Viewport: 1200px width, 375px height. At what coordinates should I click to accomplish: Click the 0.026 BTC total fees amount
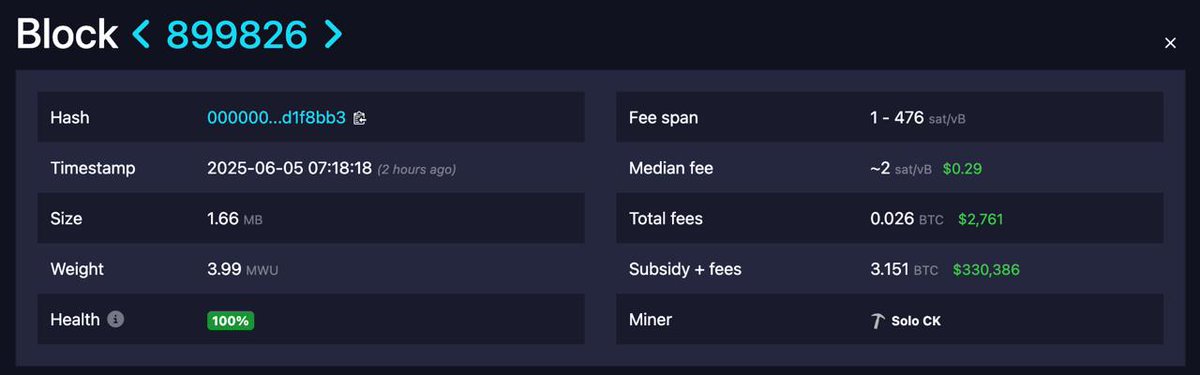(x=907, y=219)
